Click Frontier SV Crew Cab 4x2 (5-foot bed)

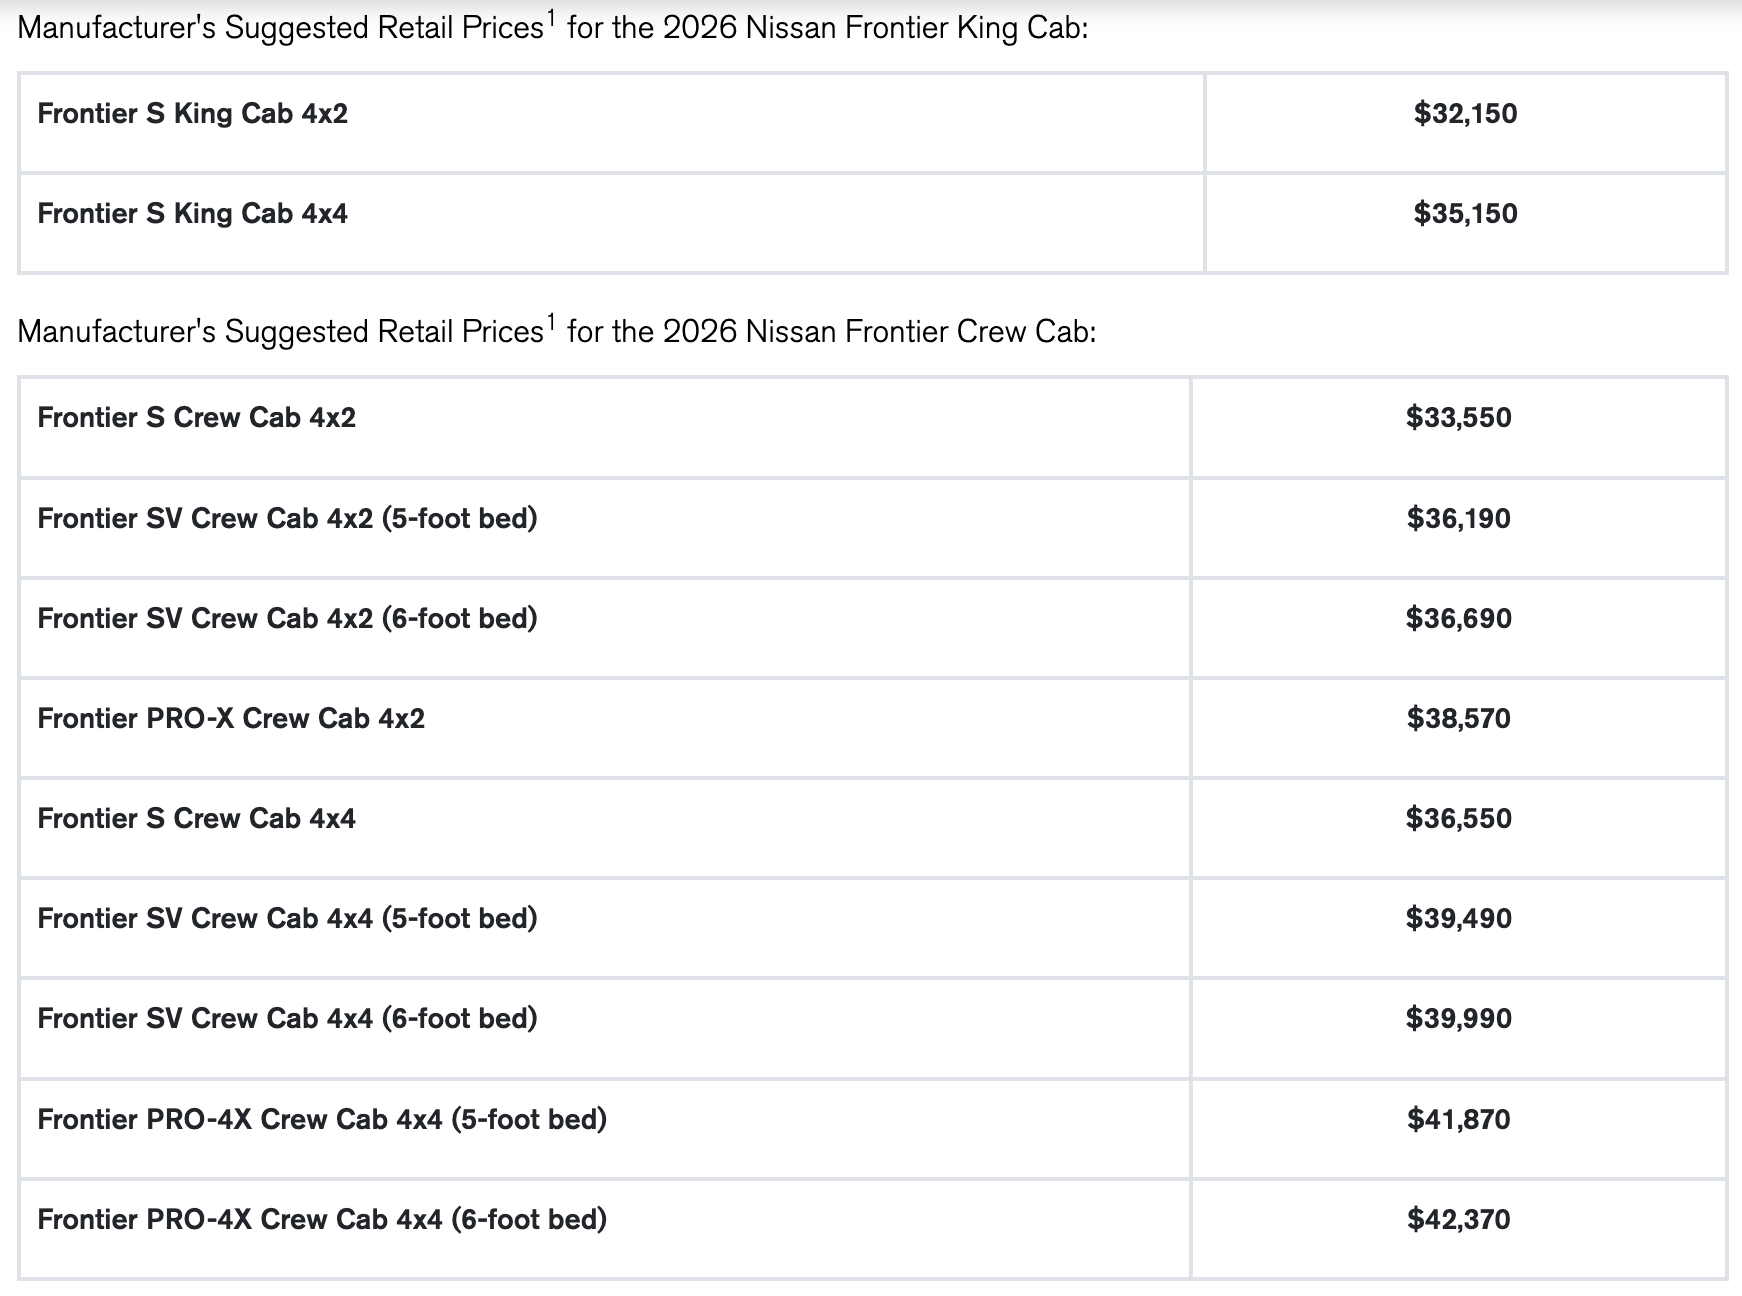[287, 518]
